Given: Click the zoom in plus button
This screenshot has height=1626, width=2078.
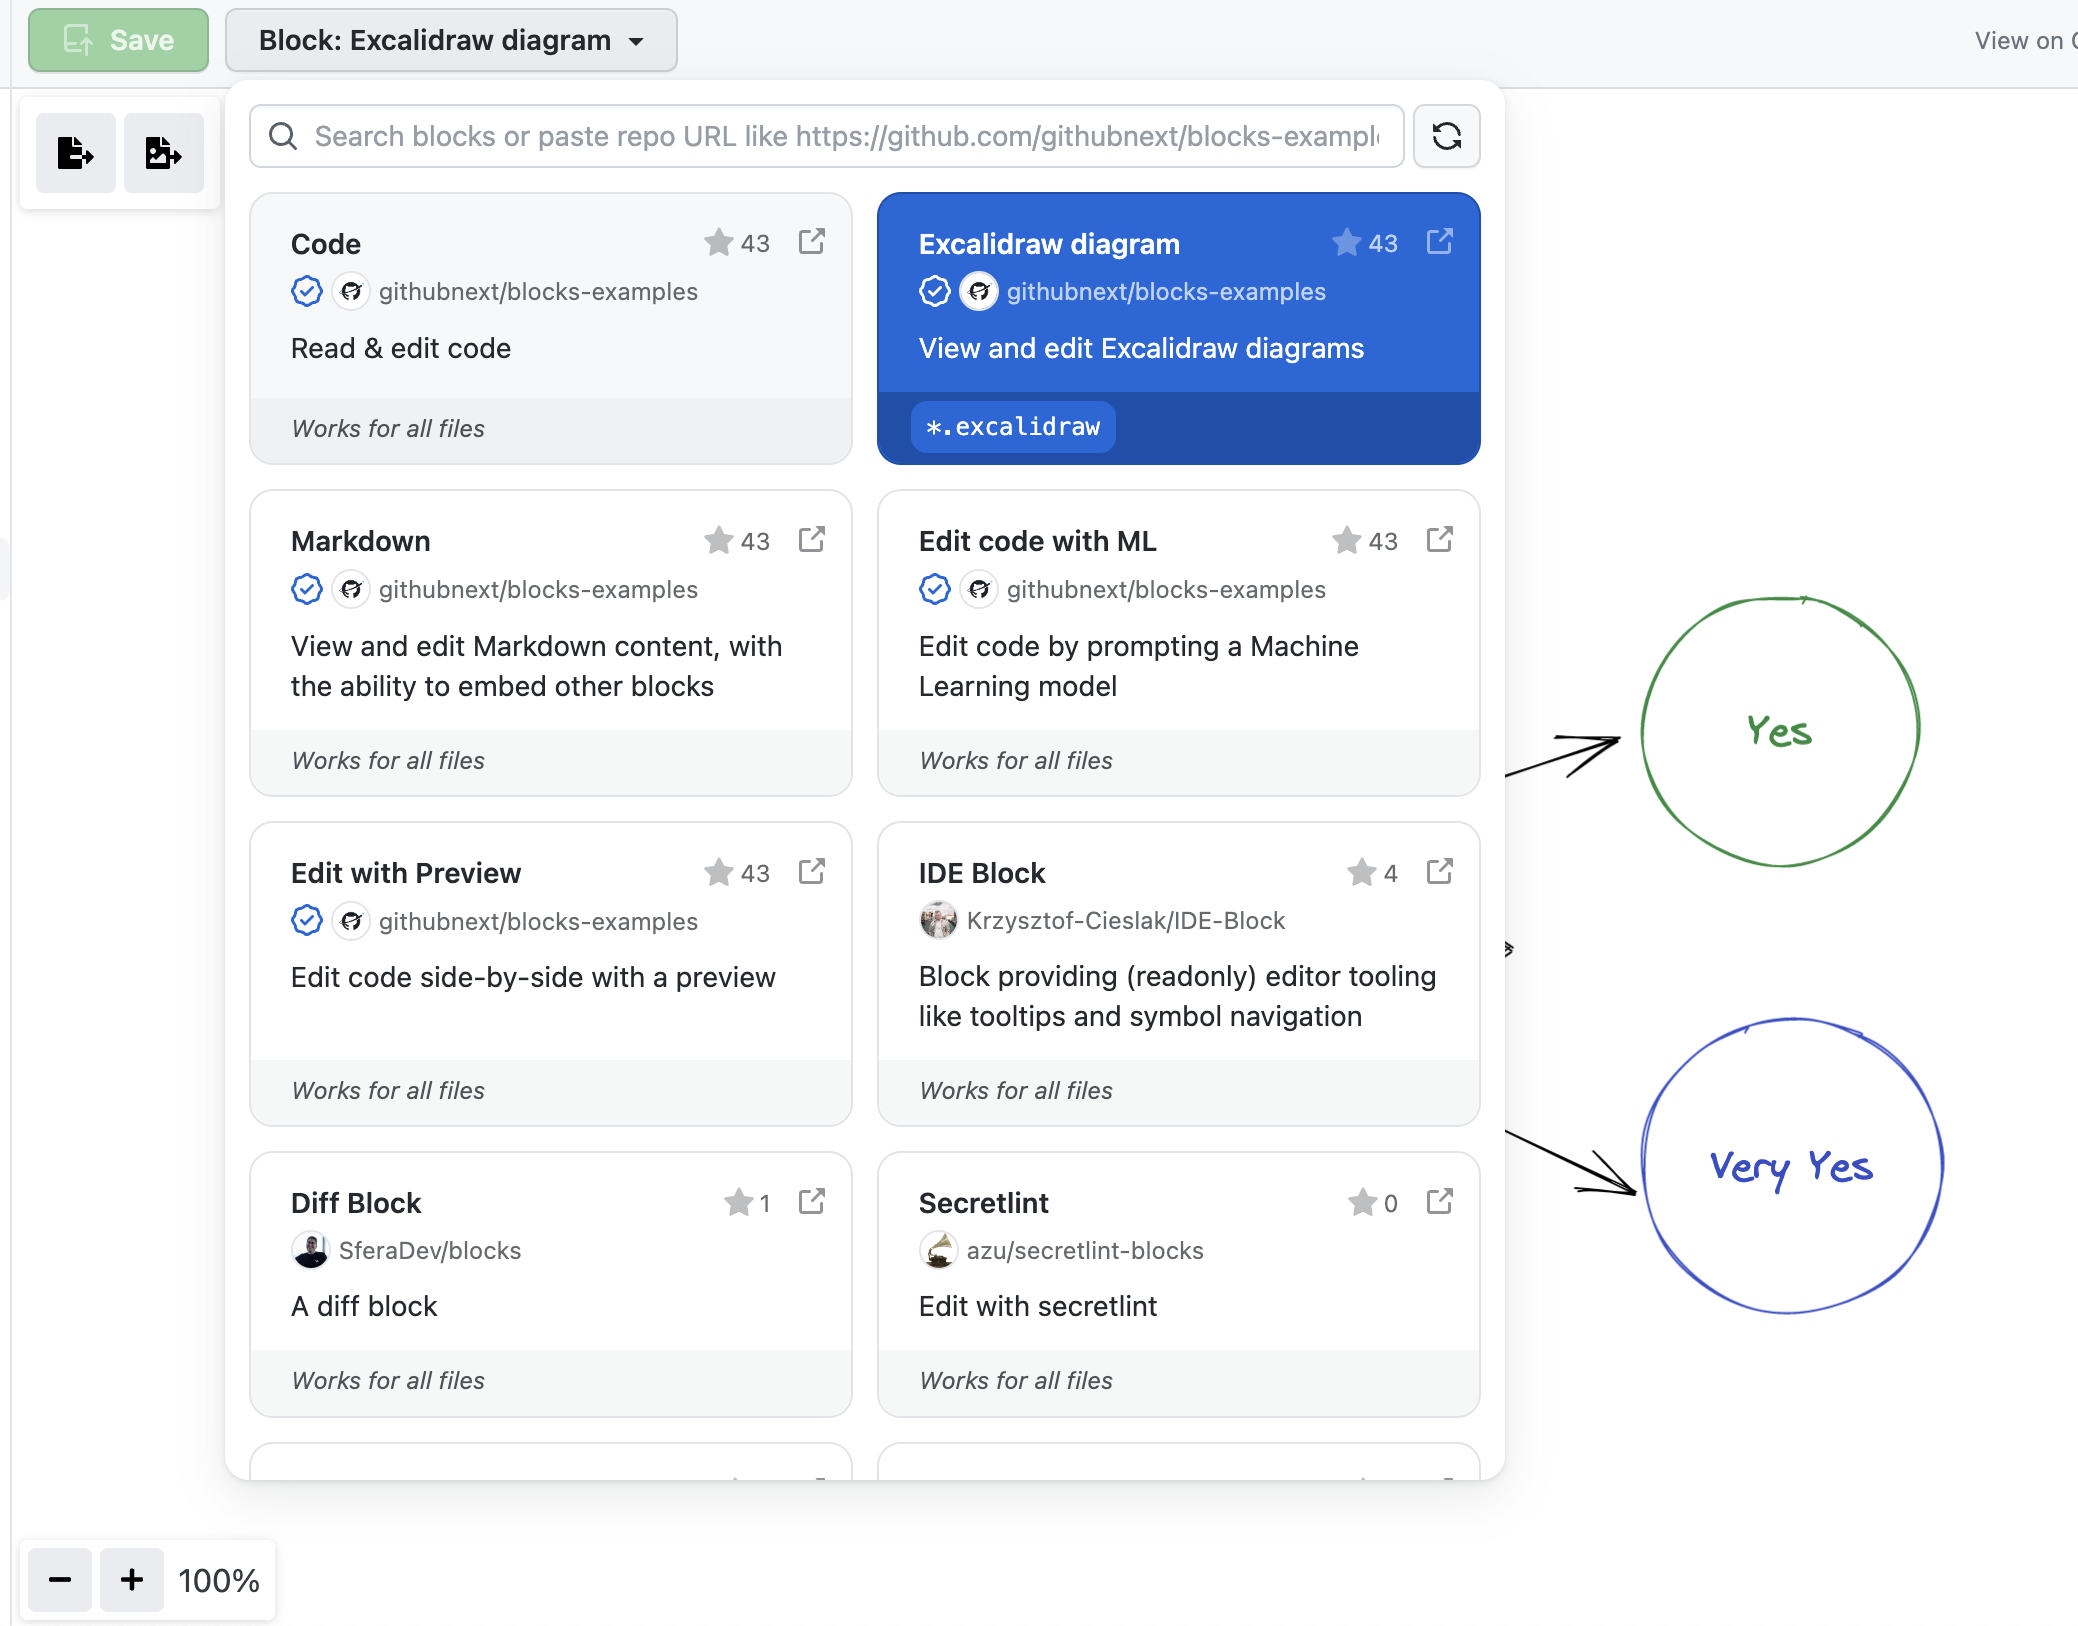Looking at the screenshot, I should click(132, 1580).
